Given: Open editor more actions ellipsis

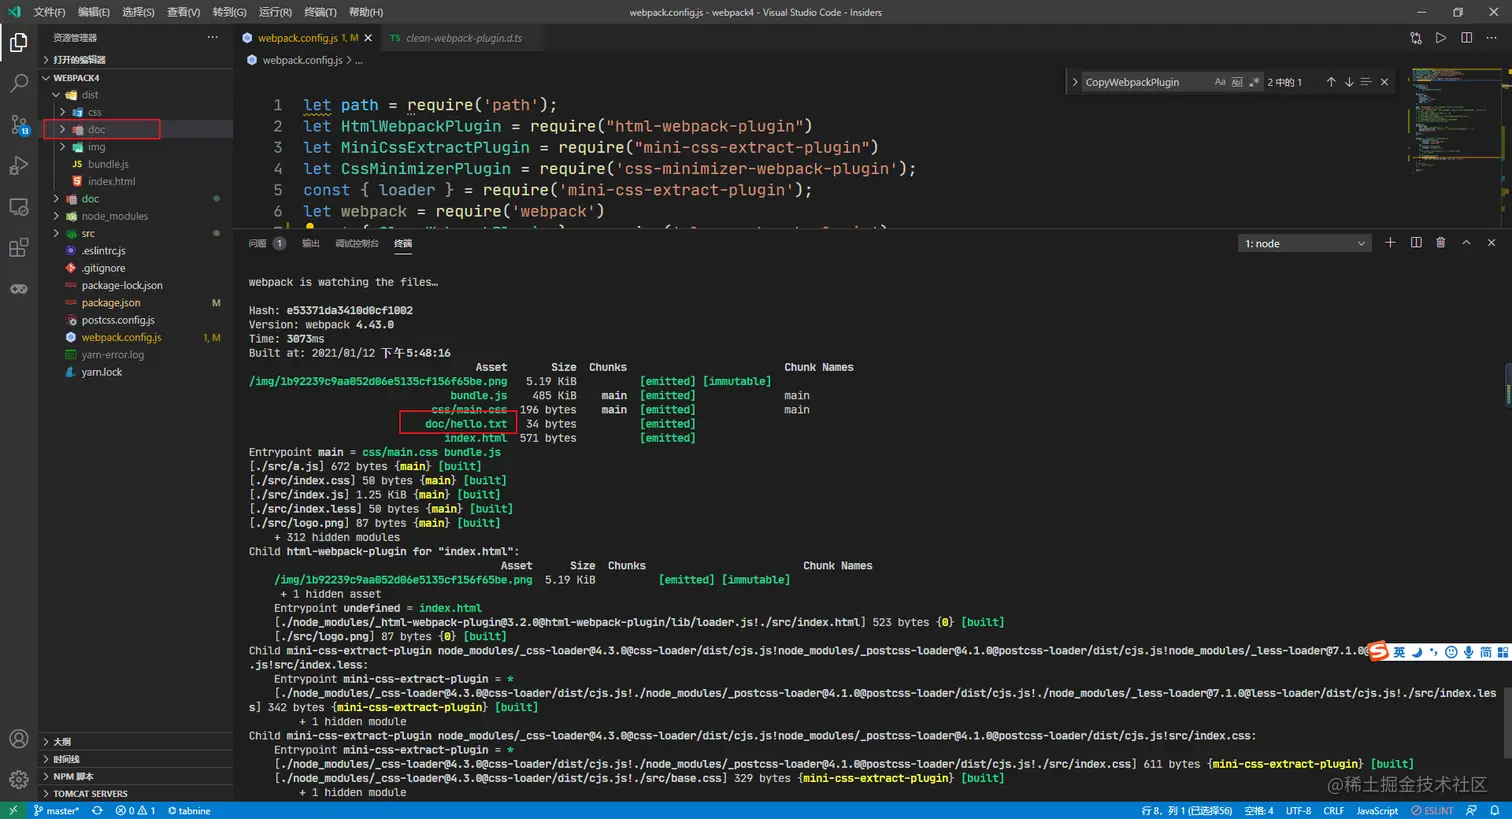Looking at the screenshot, I should click(x=1491, y=38).
